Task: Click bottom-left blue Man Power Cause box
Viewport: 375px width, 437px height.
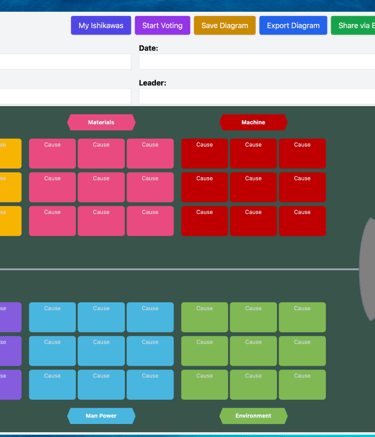Action: 52,385
